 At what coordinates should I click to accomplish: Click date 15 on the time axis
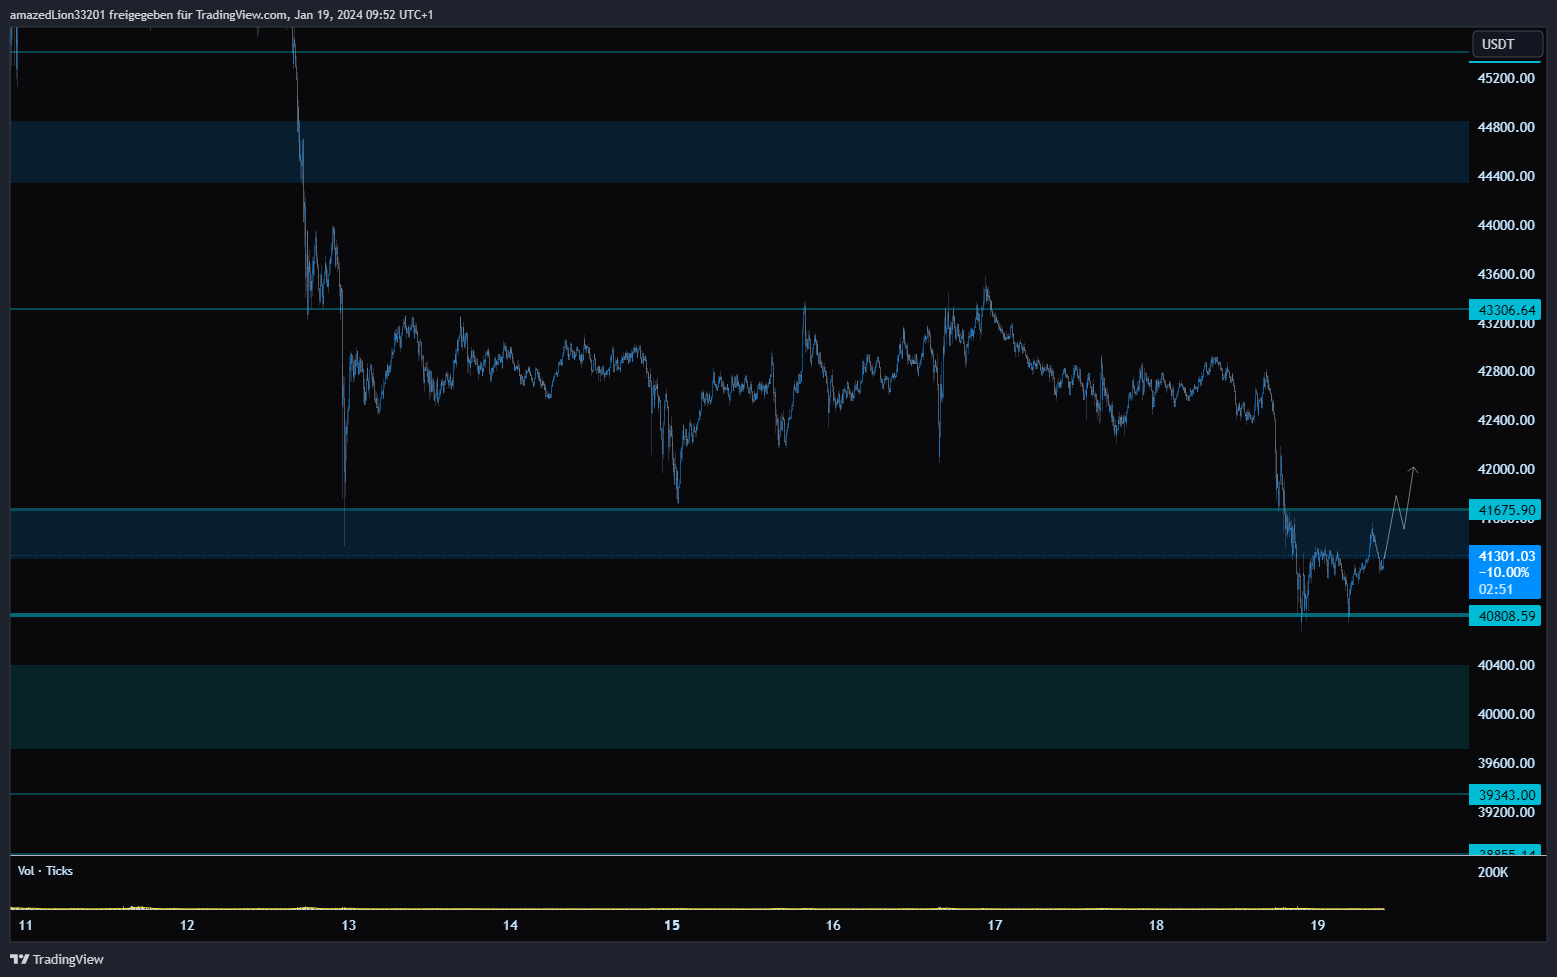tap(672, 925)
